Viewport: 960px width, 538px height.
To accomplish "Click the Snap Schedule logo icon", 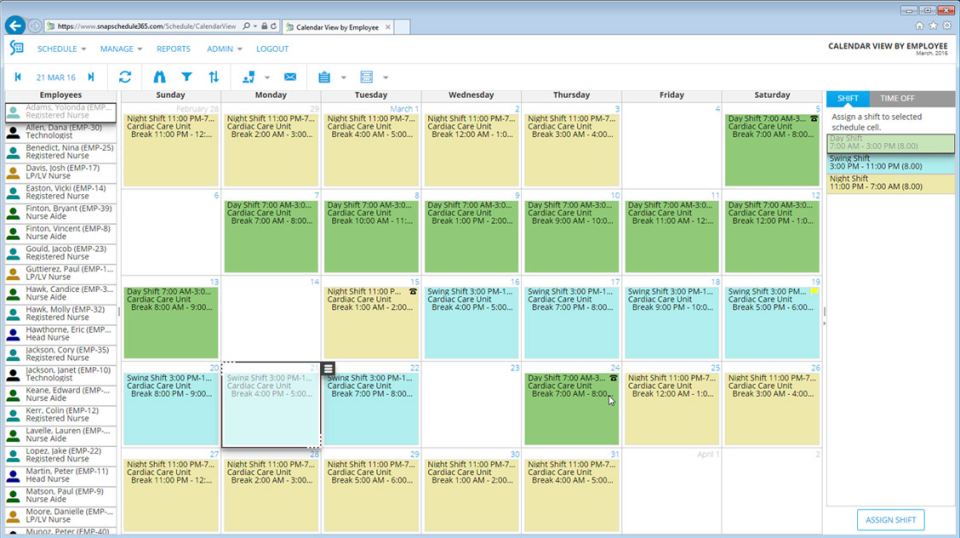I will 17,48.
